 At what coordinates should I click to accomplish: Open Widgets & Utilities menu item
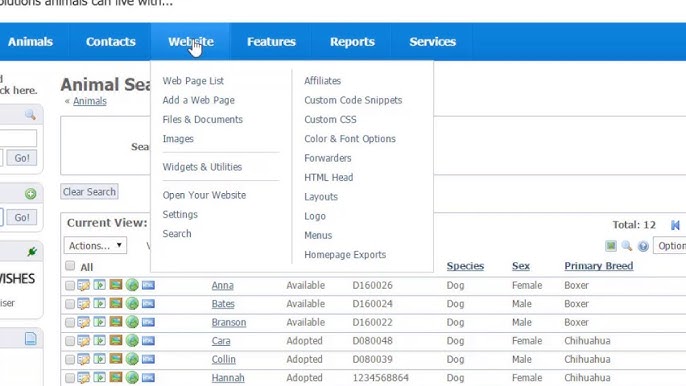[x=202, y=167]
